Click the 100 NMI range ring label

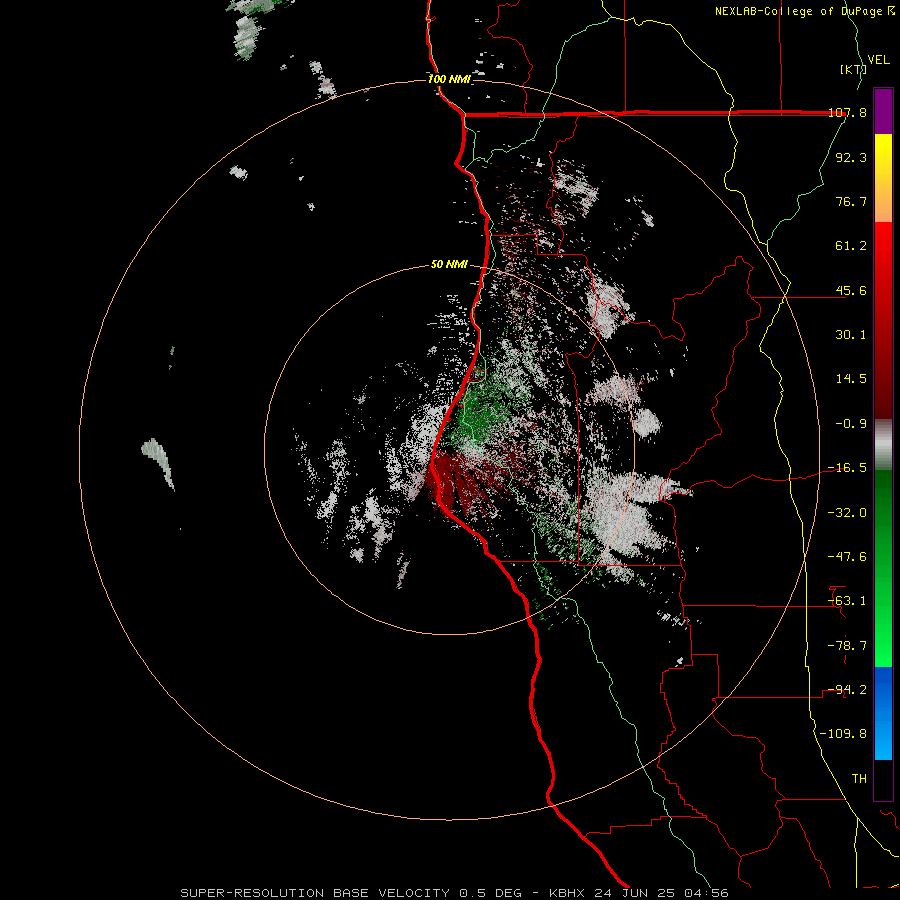coord(449,79)
